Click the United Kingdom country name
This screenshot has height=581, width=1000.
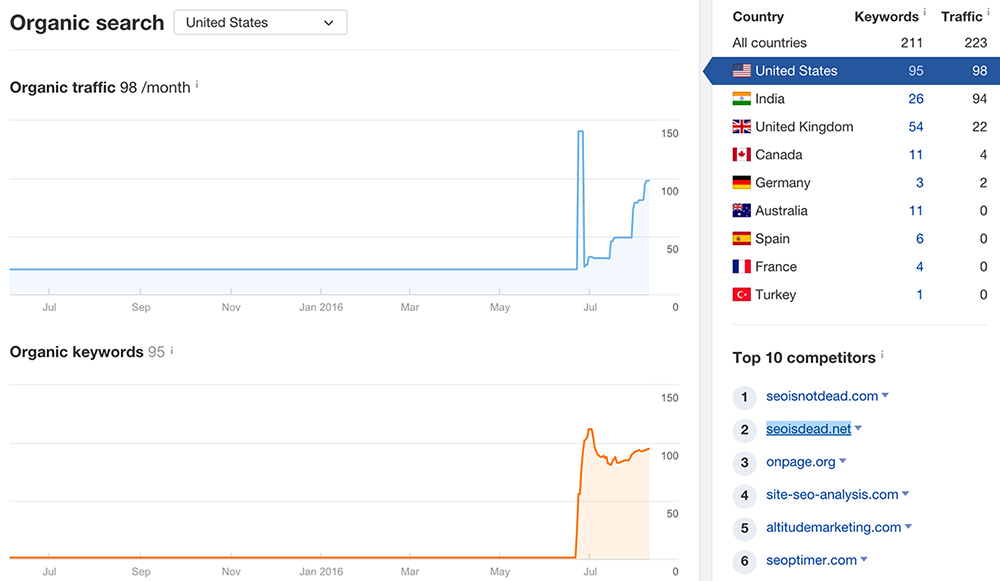tap(804, 127)
